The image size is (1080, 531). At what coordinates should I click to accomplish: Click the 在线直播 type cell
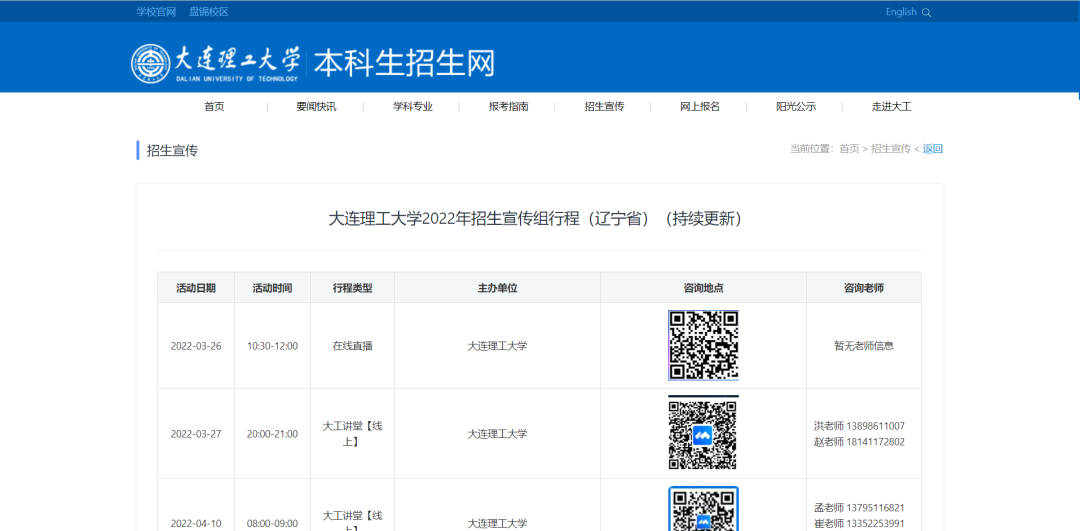(x=353, y=346)
